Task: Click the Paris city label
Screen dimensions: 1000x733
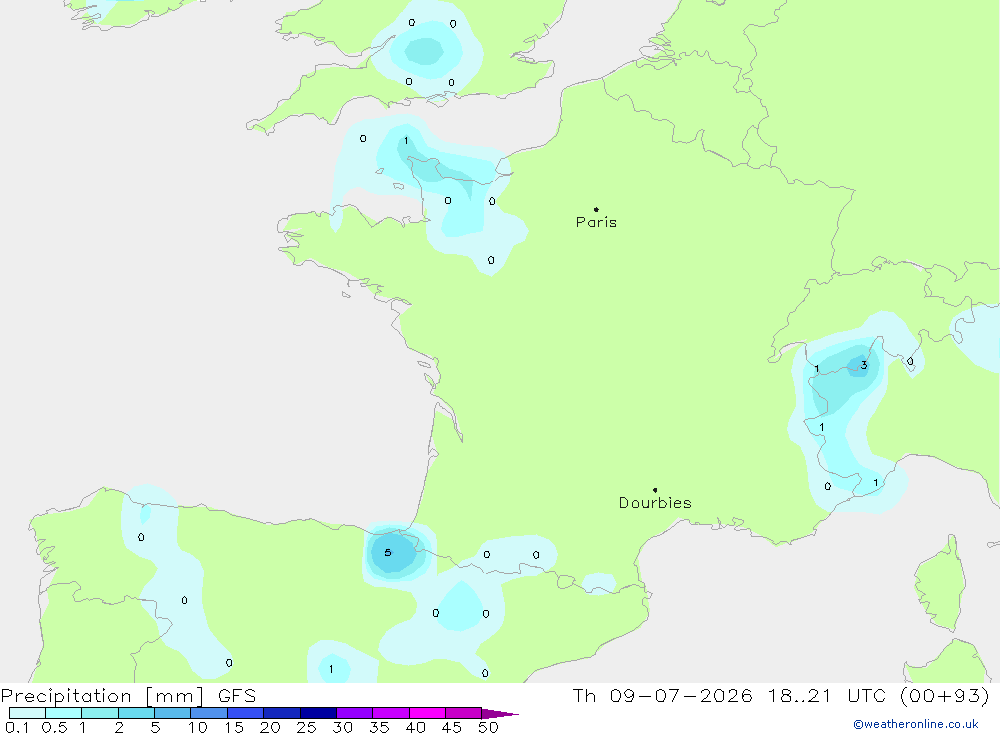Action: click(596, 222)
